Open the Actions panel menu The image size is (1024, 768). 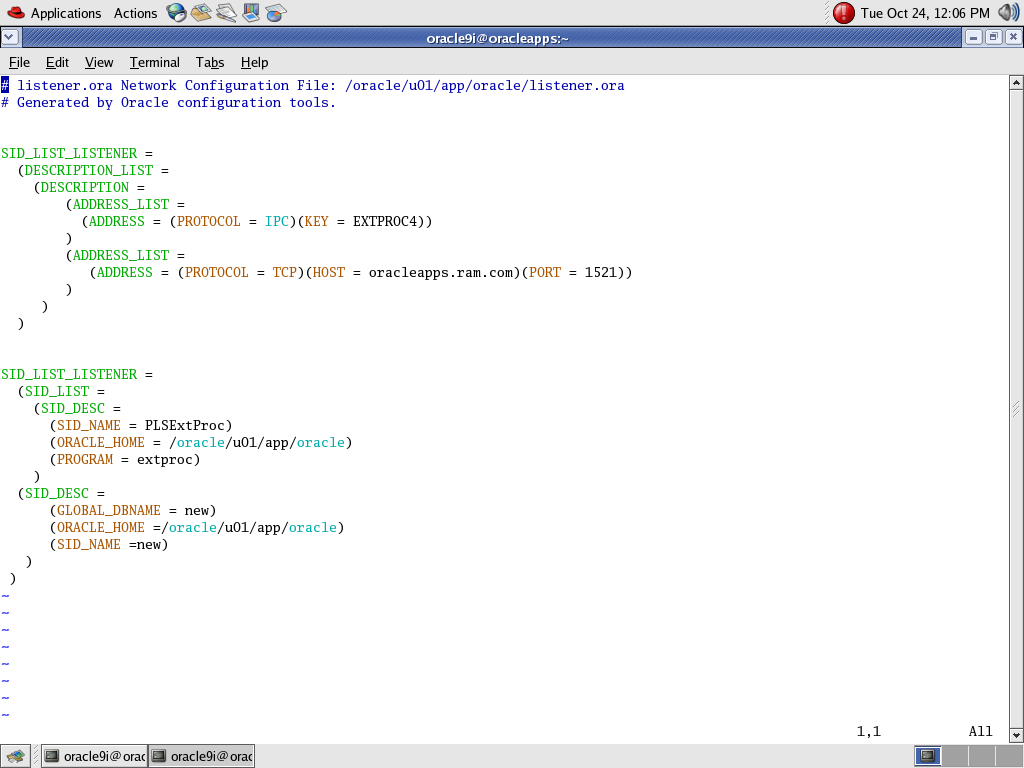pyautogui.click(x=135, y=13)
